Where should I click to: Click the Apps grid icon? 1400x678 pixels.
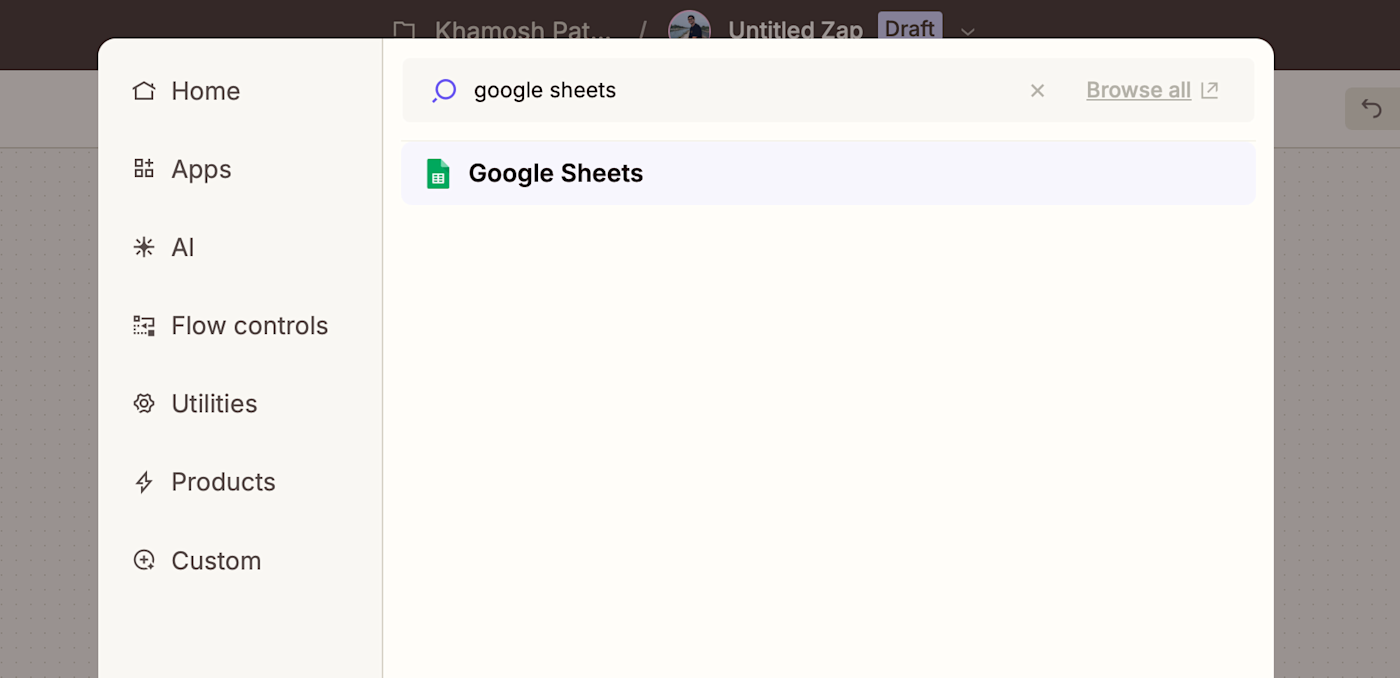pyautogui.click(x=144, y=169)
